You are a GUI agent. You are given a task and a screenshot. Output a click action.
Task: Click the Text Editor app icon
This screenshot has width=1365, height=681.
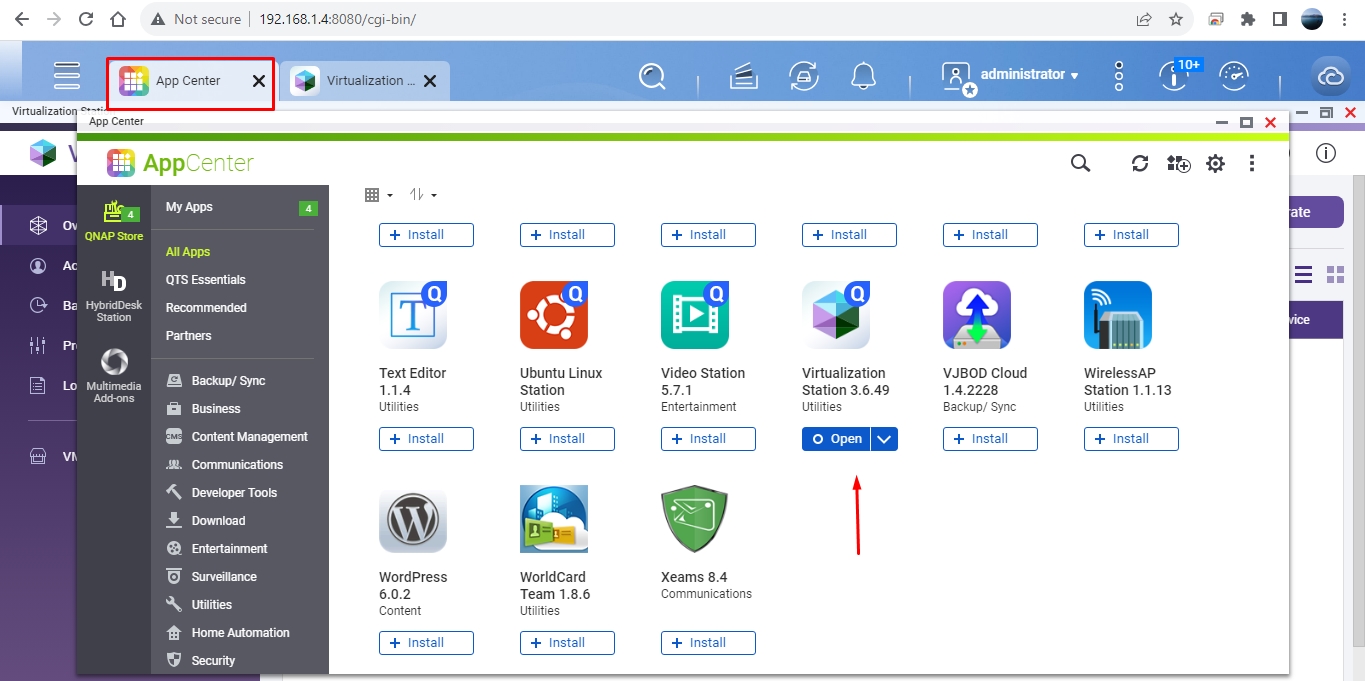413,314
